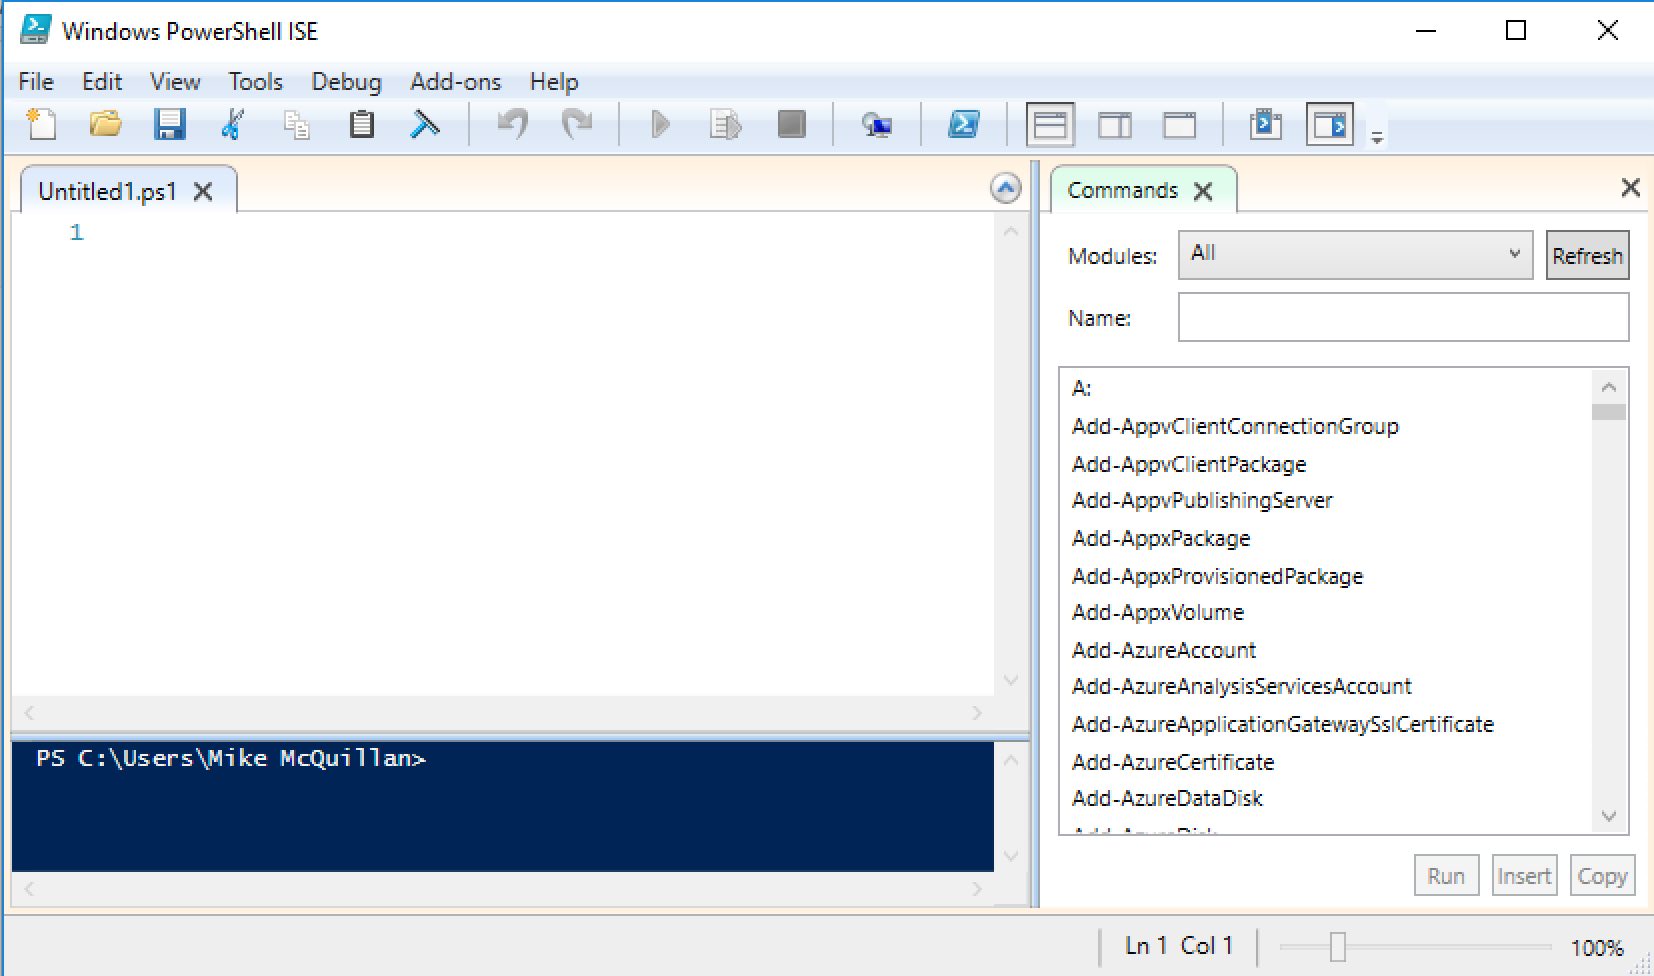Run the script with the green play icon
The width and height of the screenshot is (1654, 976).
pos(660,125)
